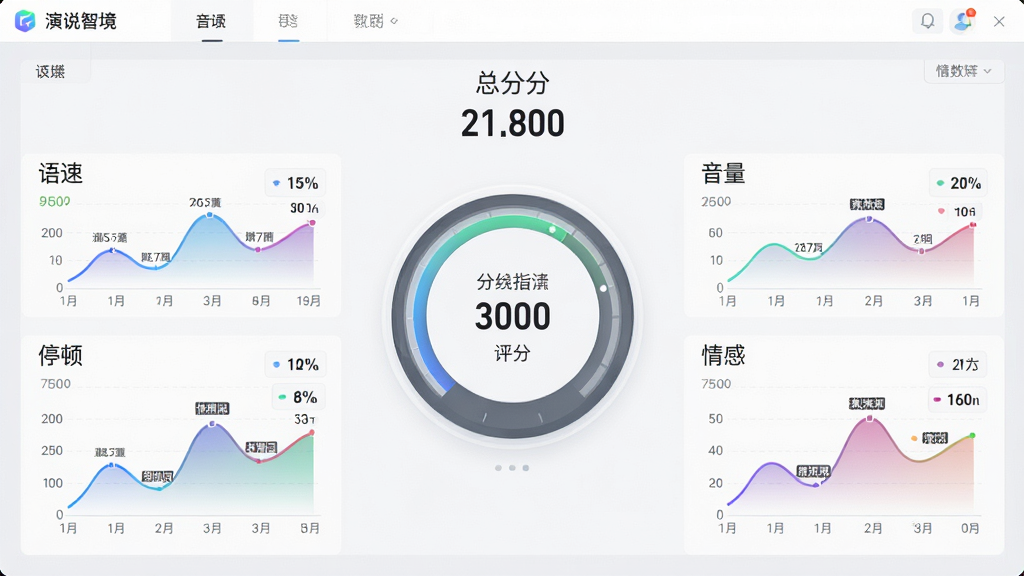Image resolution: width=1024 pixels, height=576 pixels.
Task: Click the 情感 card title
Action: (724, 356)
